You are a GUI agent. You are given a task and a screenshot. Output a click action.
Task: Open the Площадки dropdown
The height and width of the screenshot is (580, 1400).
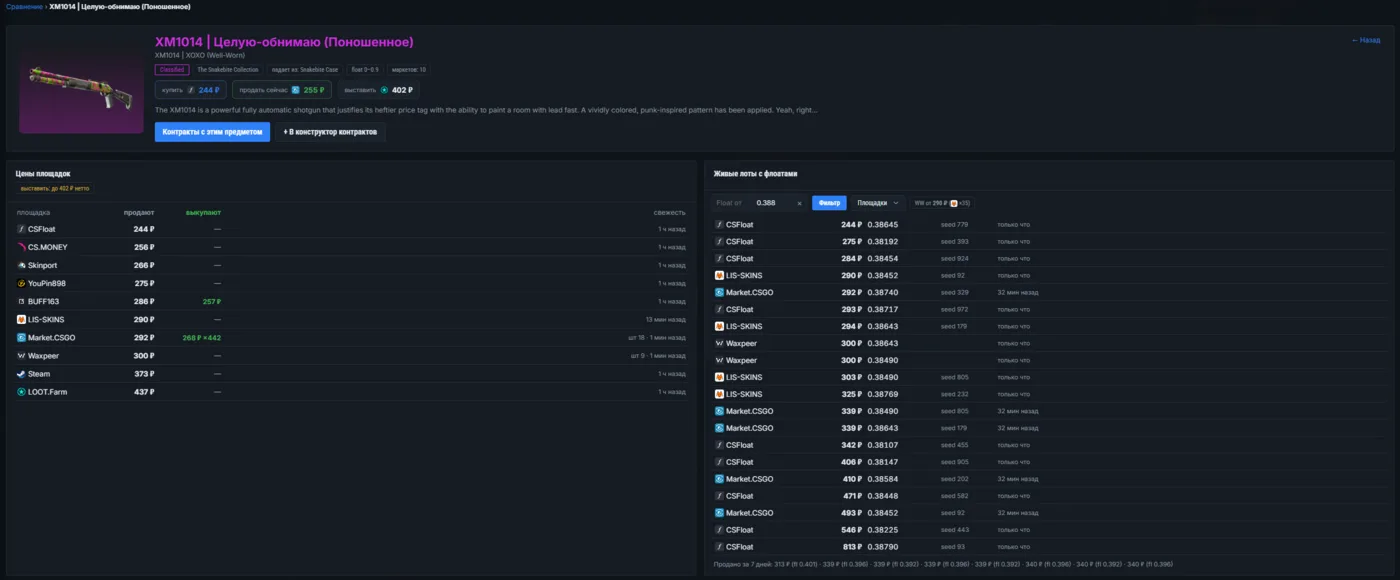pyautogui.click(x=877, y=203)
